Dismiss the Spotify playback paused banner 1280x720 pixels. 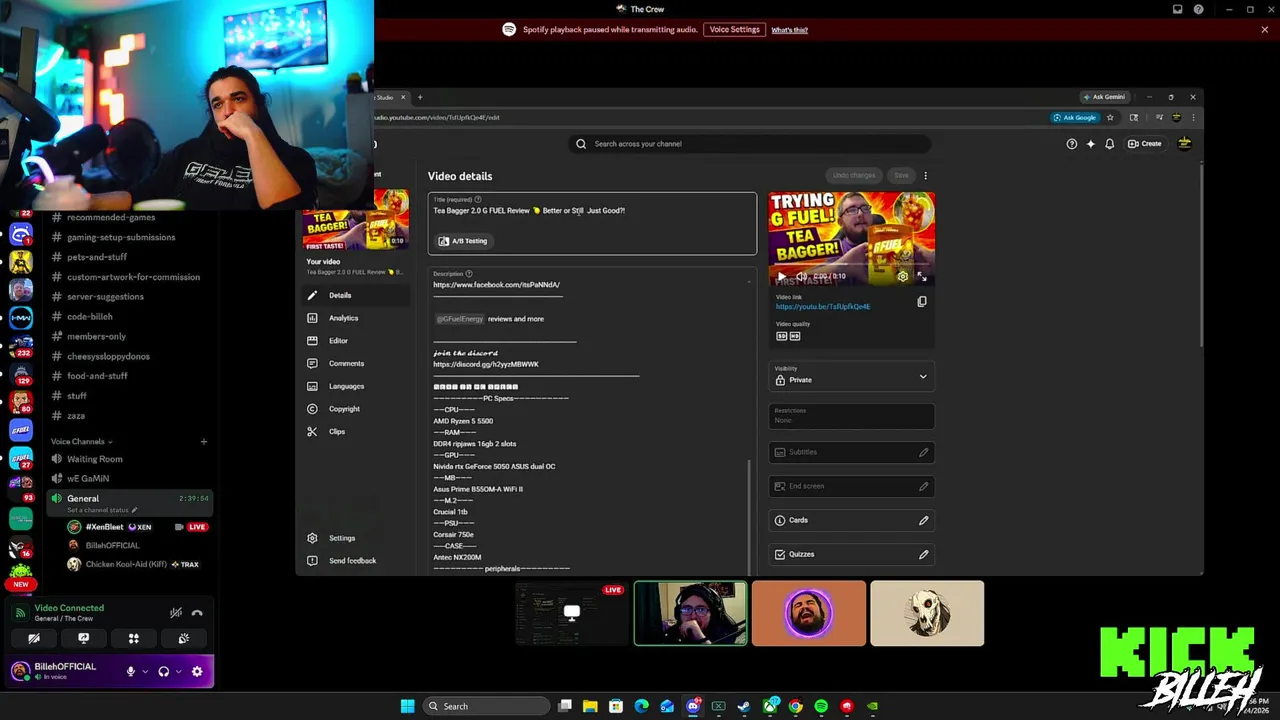1264,30
